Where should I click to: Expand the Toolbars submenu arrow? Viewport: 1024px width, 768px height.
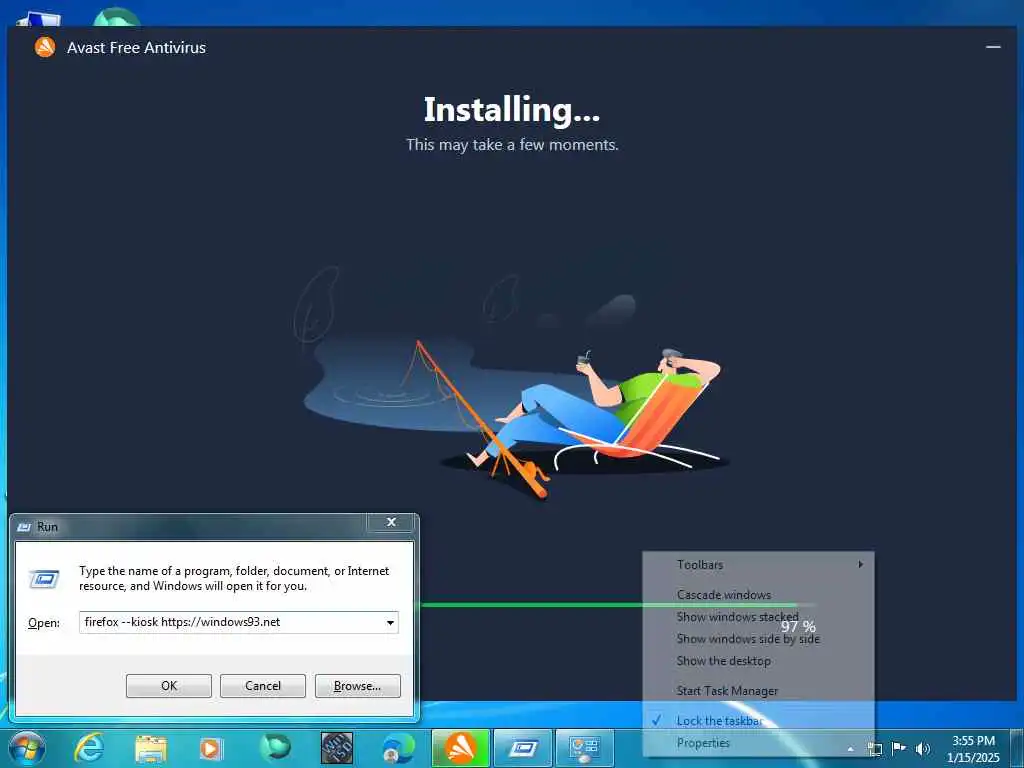click(861, 564)
